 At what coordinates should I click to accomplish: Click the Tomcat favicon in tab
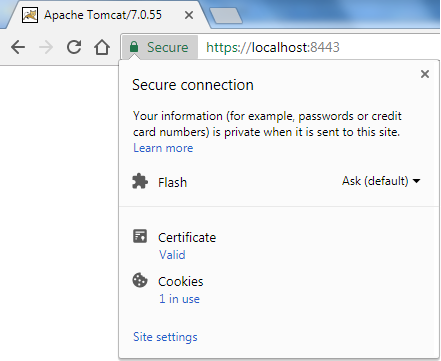tap(30, 15)
